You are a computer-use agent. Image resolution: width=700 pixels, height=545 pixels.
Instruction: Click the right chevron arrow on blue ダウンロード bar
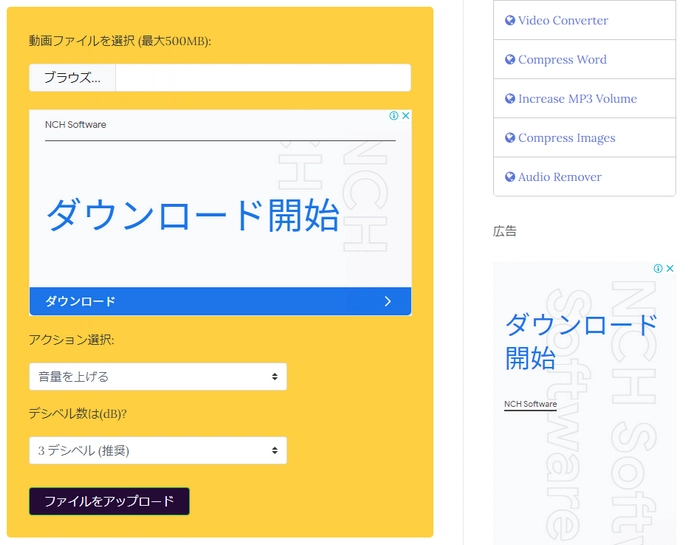[x=388, y=301]
